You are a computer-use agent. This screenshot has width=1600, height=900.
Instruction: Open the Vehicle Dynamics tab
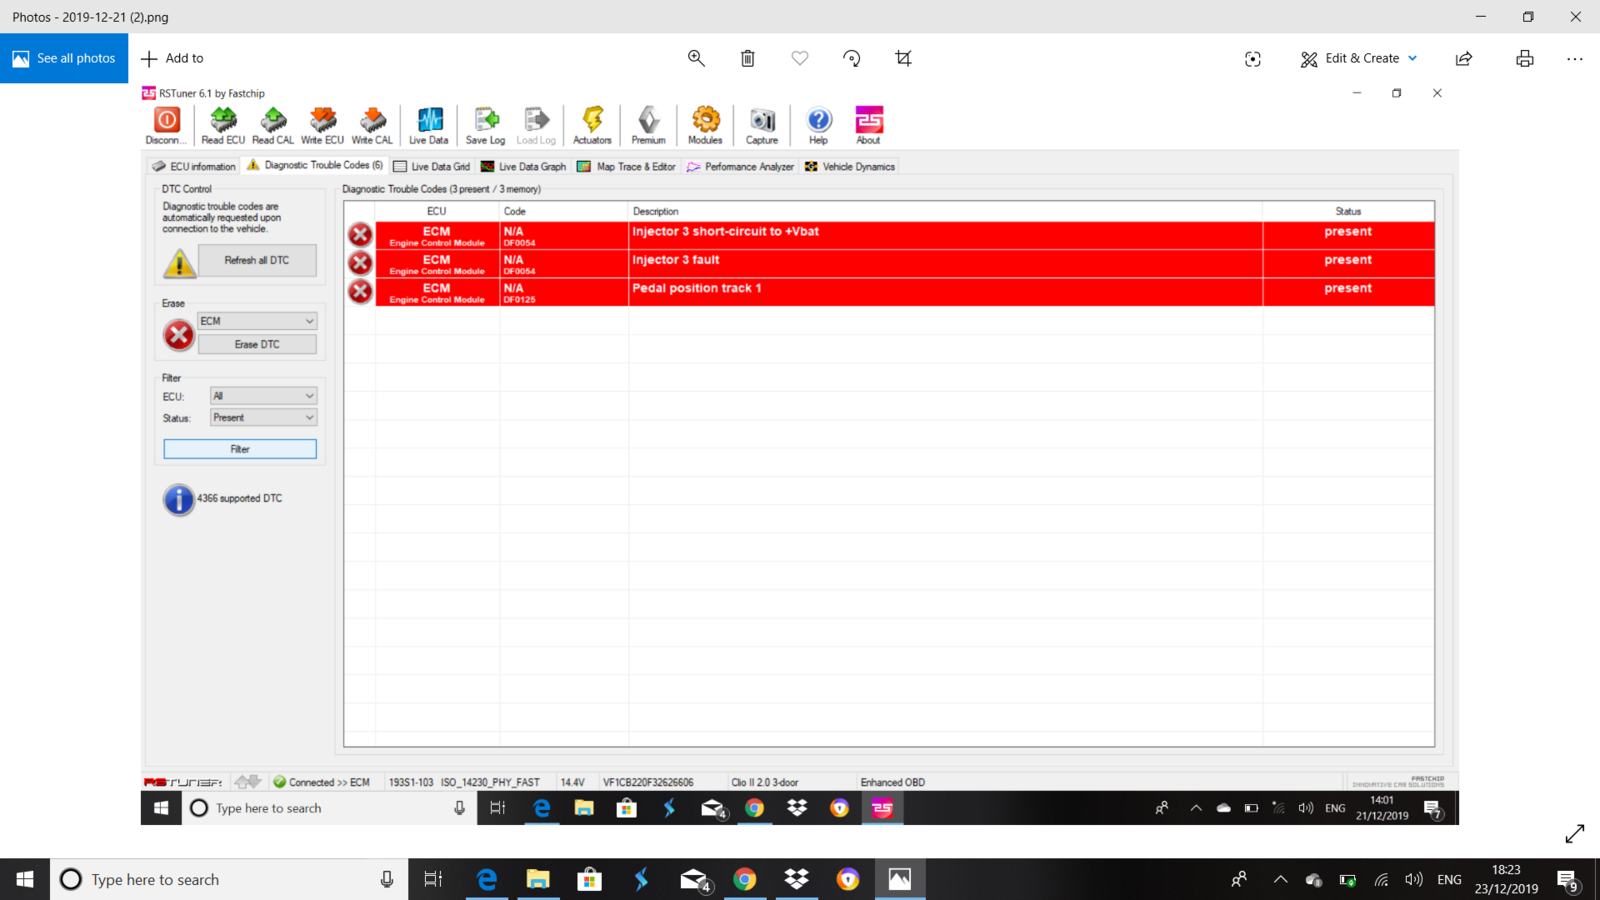coord(850,167)
